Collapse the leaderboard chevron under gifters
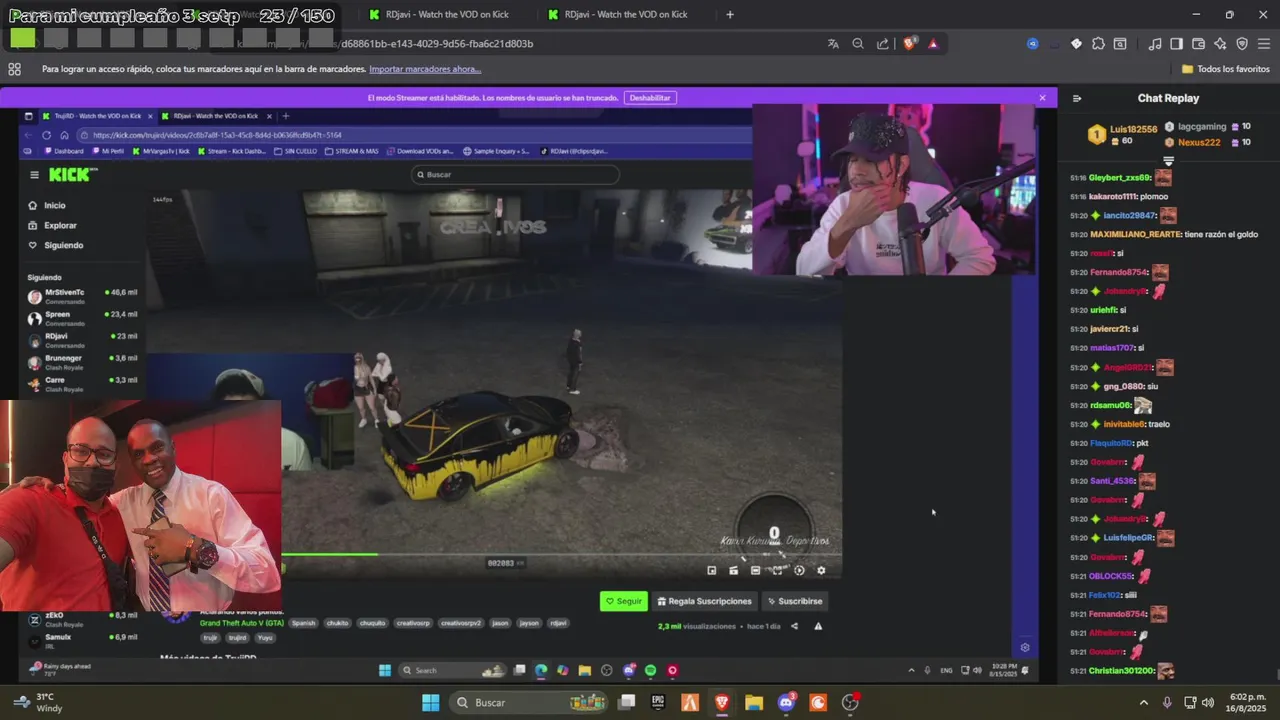The image size is (1280, 720). [x=1168, y=161]
